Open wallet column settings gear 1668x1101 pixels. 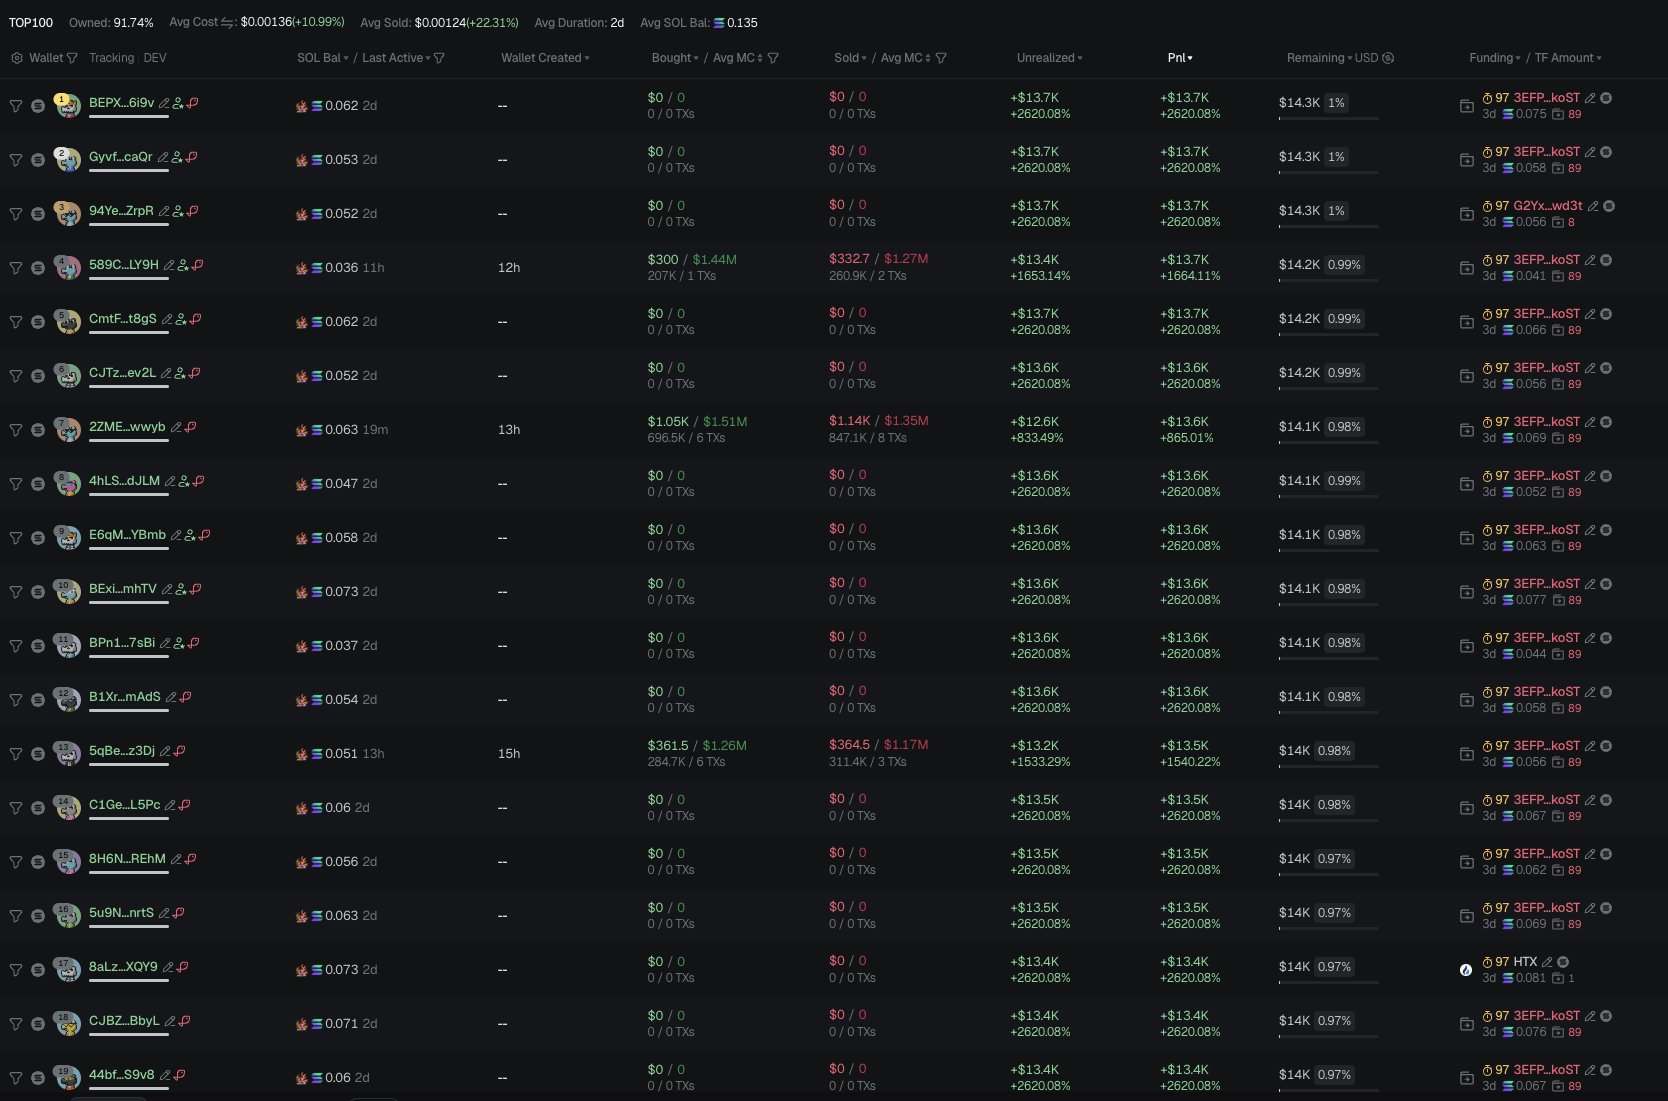16,58
